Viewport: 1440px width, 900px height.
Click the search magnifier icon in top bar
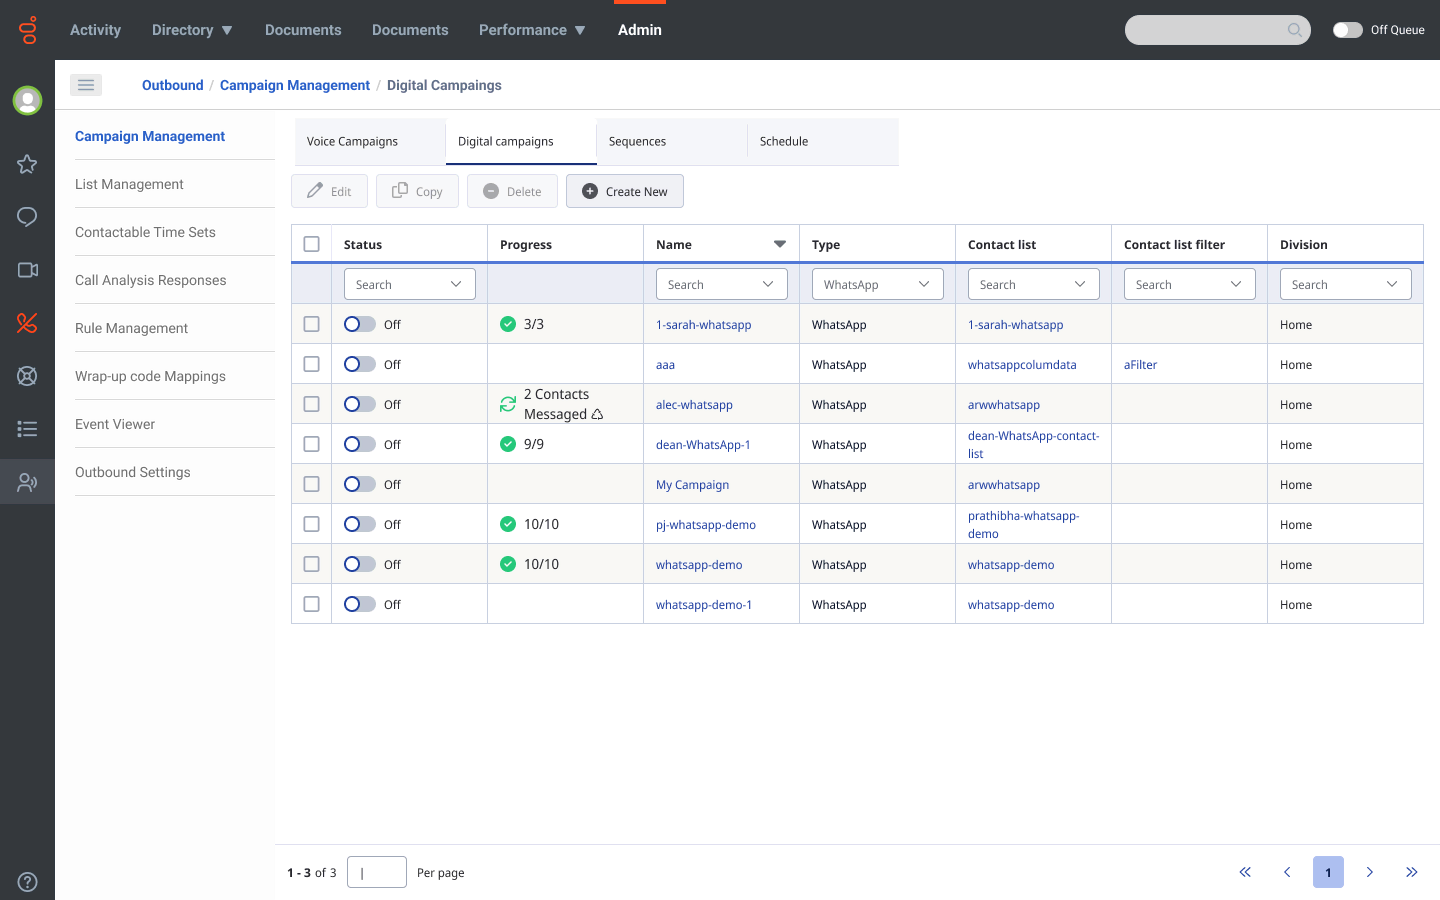click(1294, 30)
